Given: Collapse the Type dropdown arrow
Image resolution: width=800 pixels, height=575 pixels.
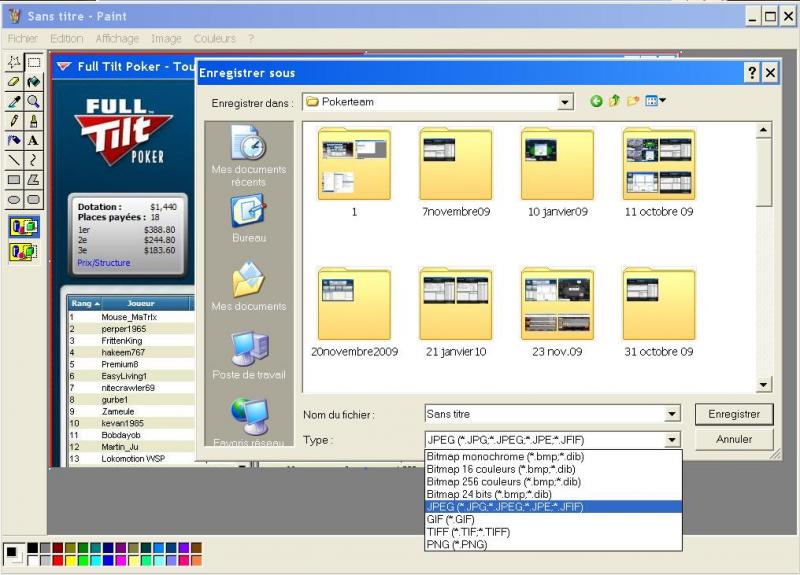Looking at the screenshot, I should click(x=672, y=440).
